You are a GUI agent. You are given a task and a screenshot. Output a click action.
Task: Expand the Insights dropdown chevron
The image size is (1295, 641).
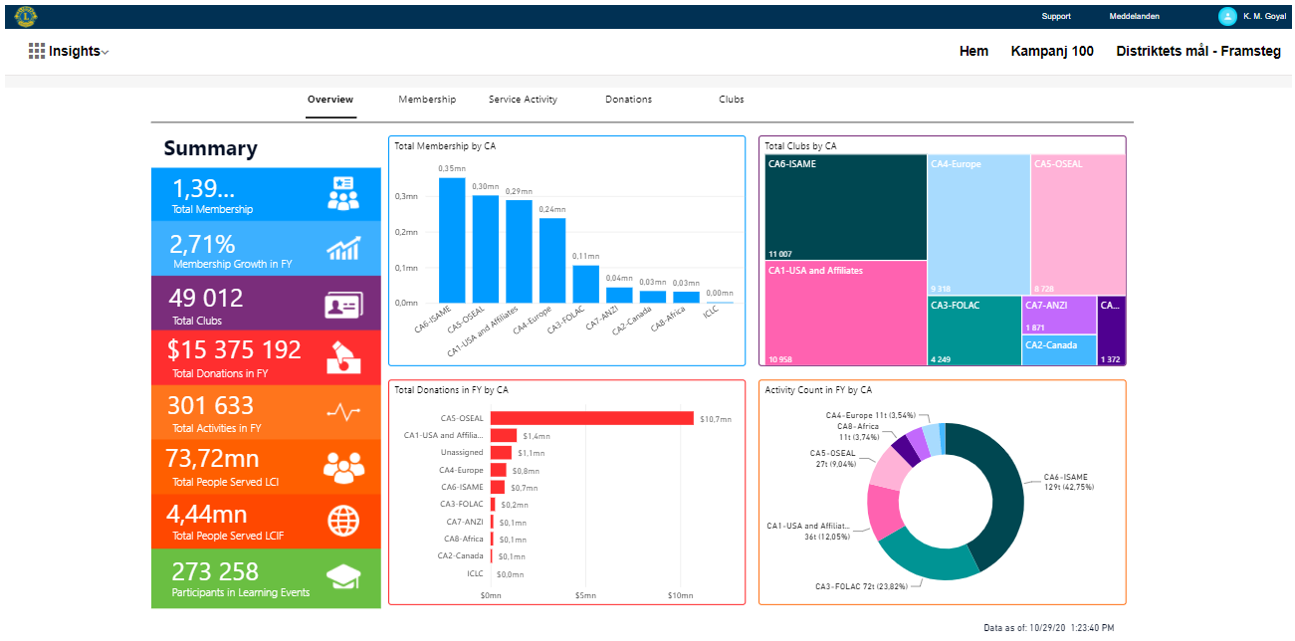105,52
